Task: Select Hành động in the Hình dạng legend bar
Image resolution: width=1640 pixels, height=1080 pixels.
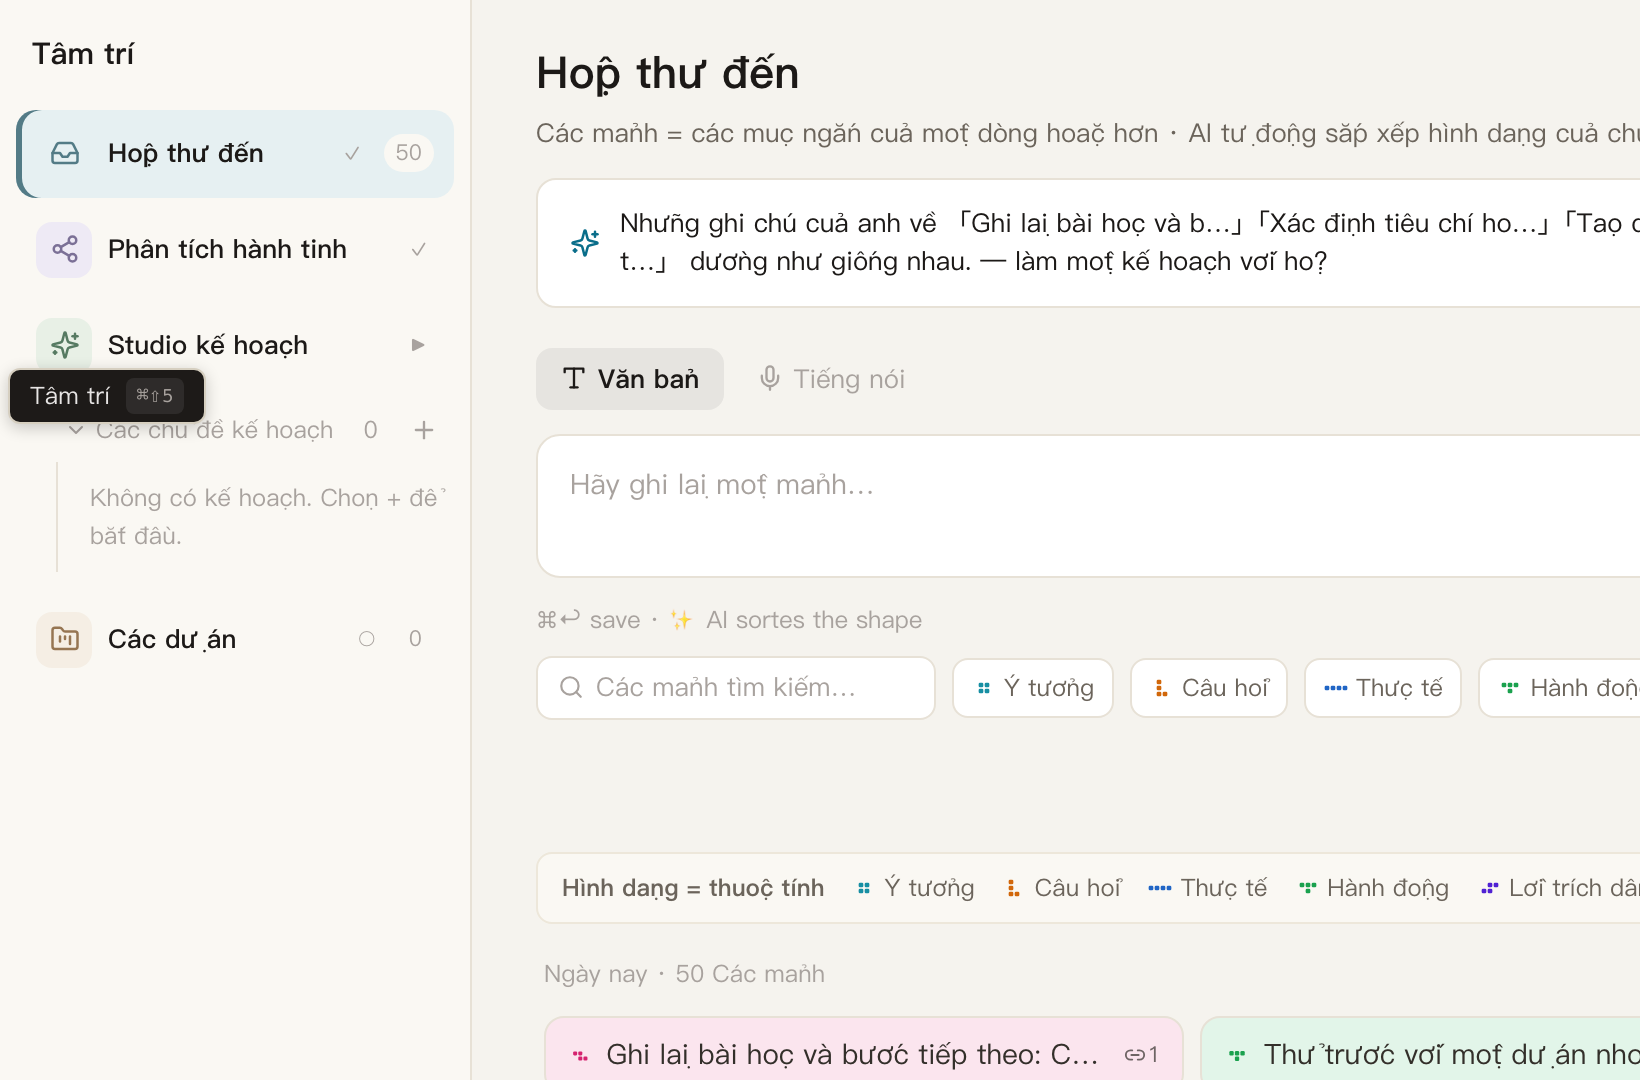Action: pos(1373,888)
